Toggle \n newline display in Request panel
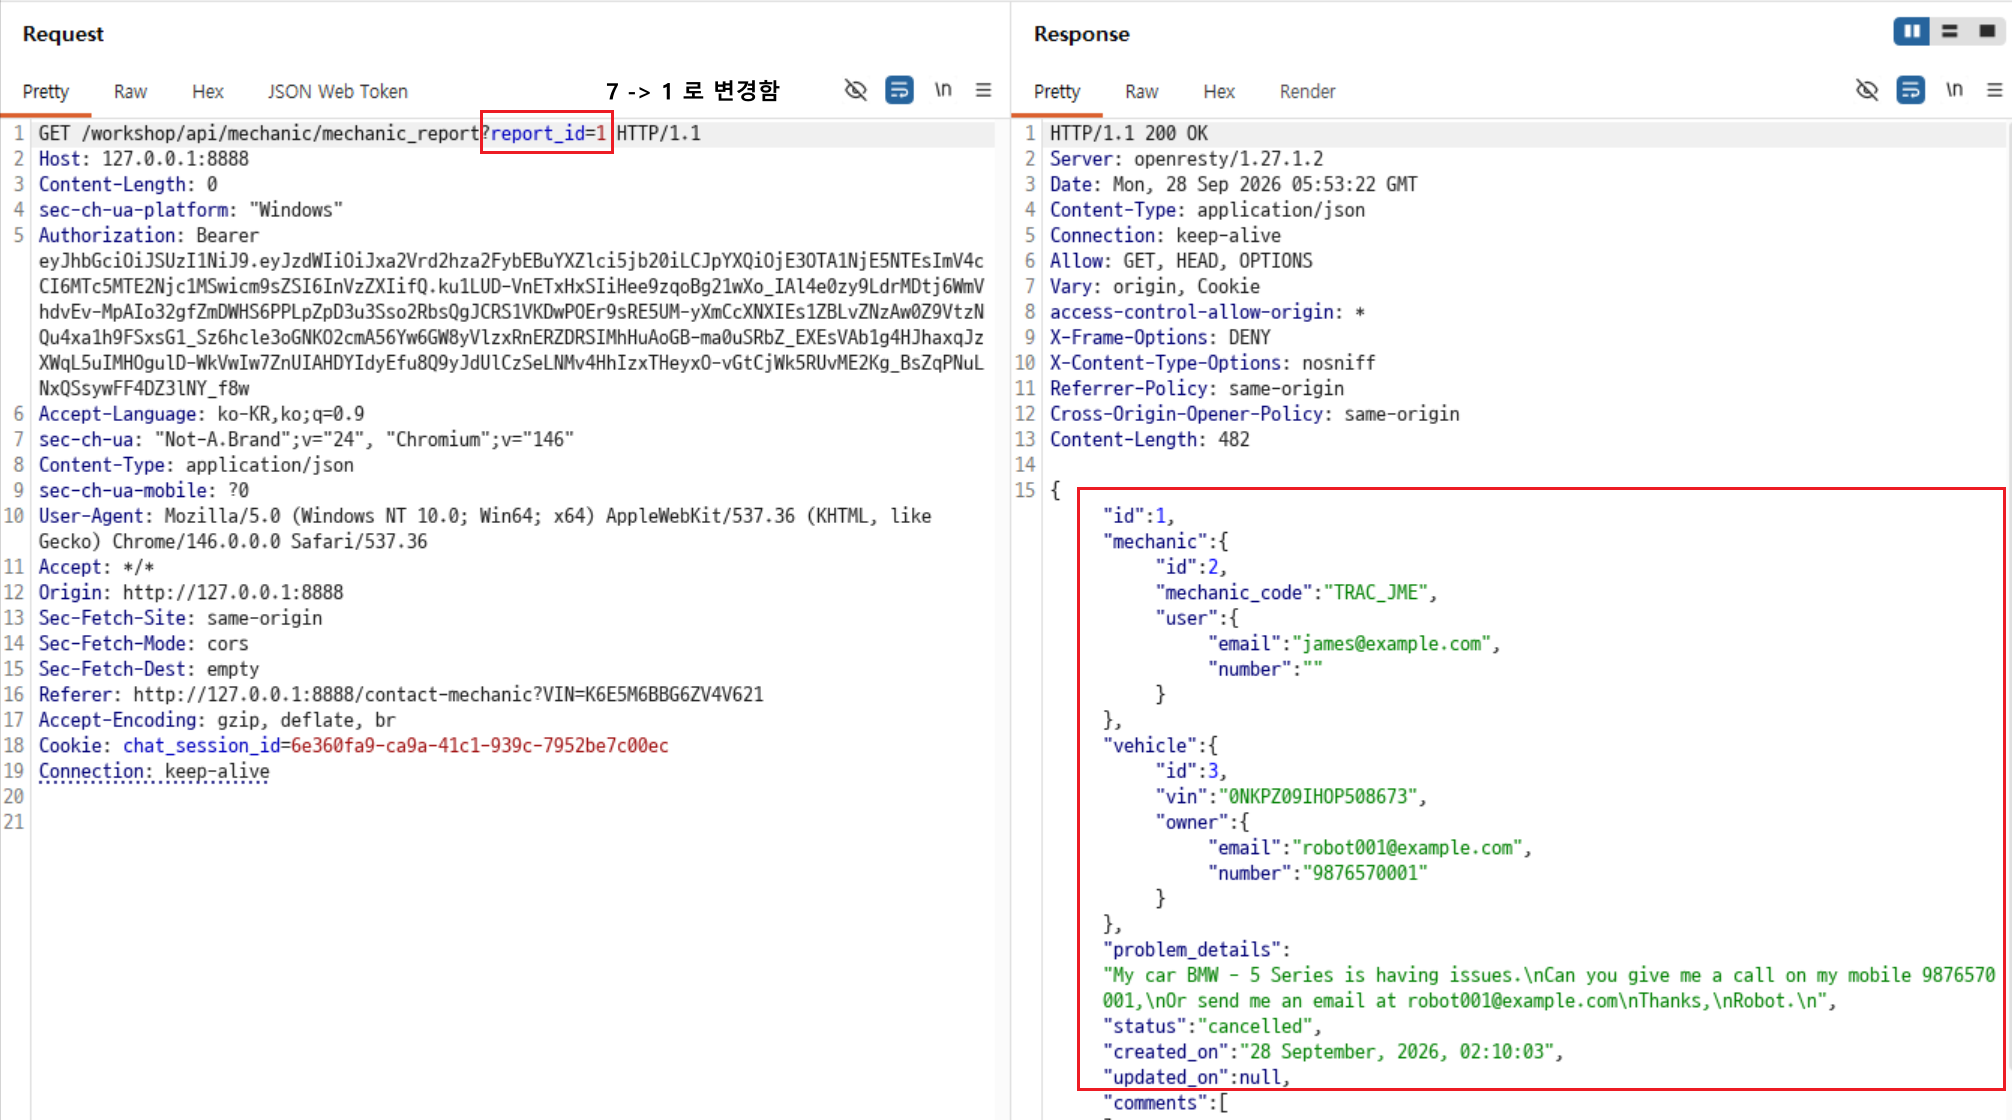The height and width of the screenshot is (1120, 2012). pyautogui.click(x=943, y=90)
